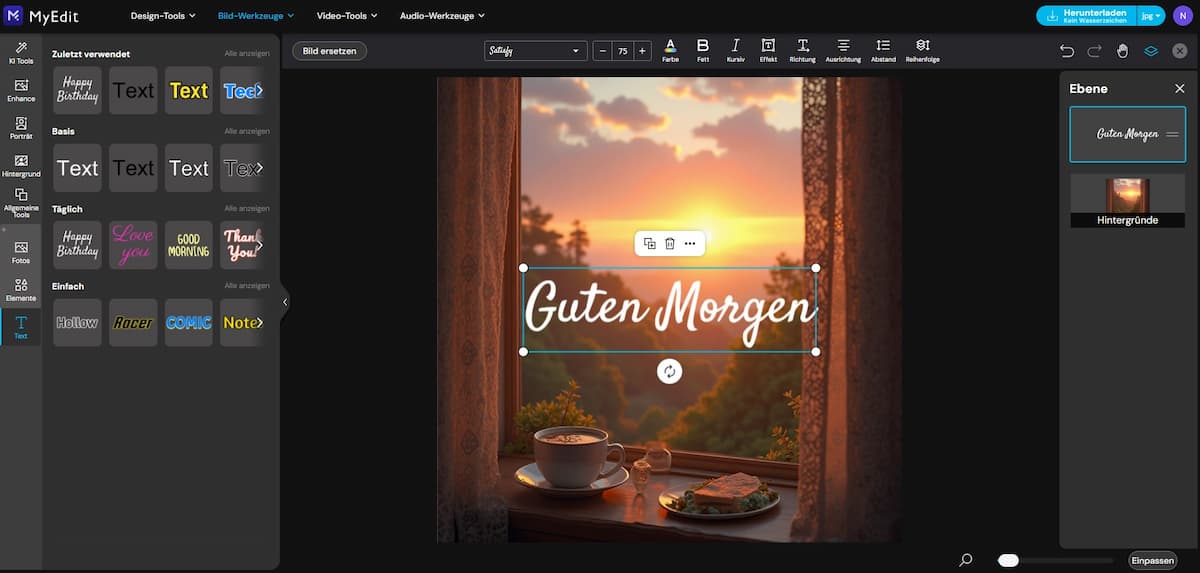Open the Audio-Werkzeuge menu

442,16
